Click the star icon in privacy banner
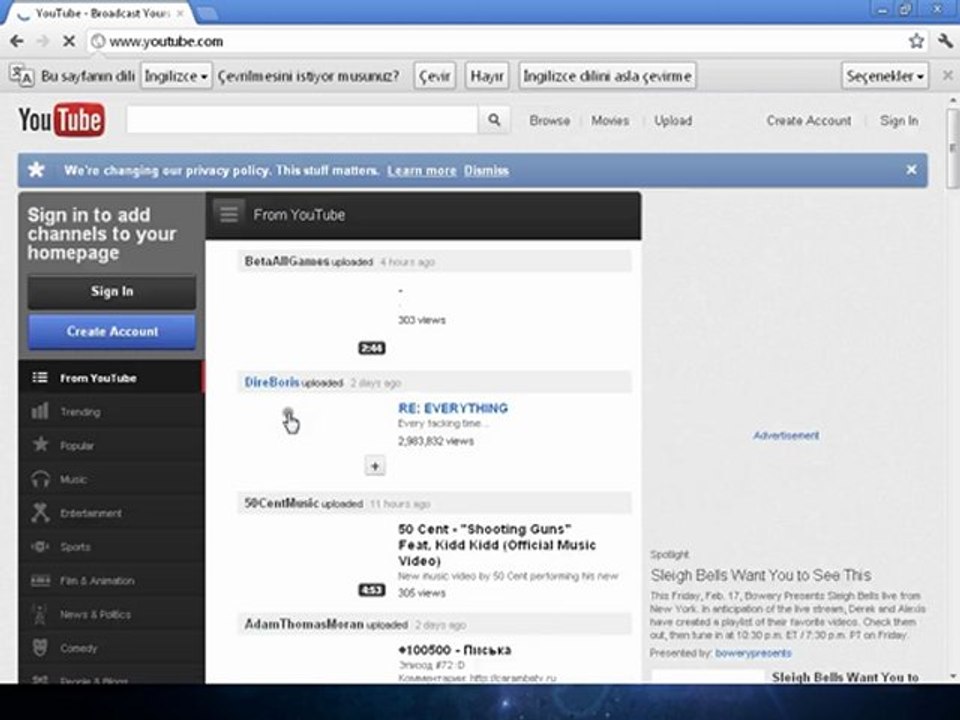The height and width of the screenshot is (720, 960). click(x=36, y=170)
